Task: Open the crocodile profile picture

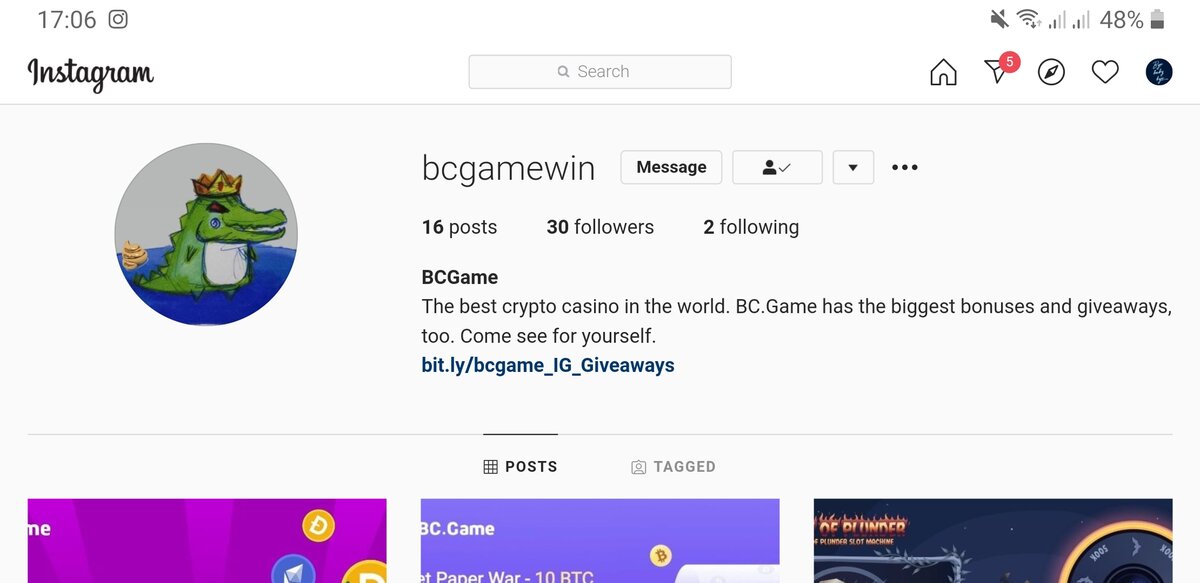Action: coord(206,234)
